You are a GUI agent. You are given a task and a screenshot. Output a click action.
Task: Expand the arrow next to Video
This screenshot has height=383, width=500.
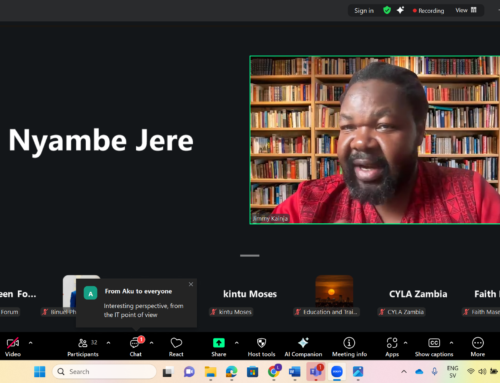coord(31,343)
